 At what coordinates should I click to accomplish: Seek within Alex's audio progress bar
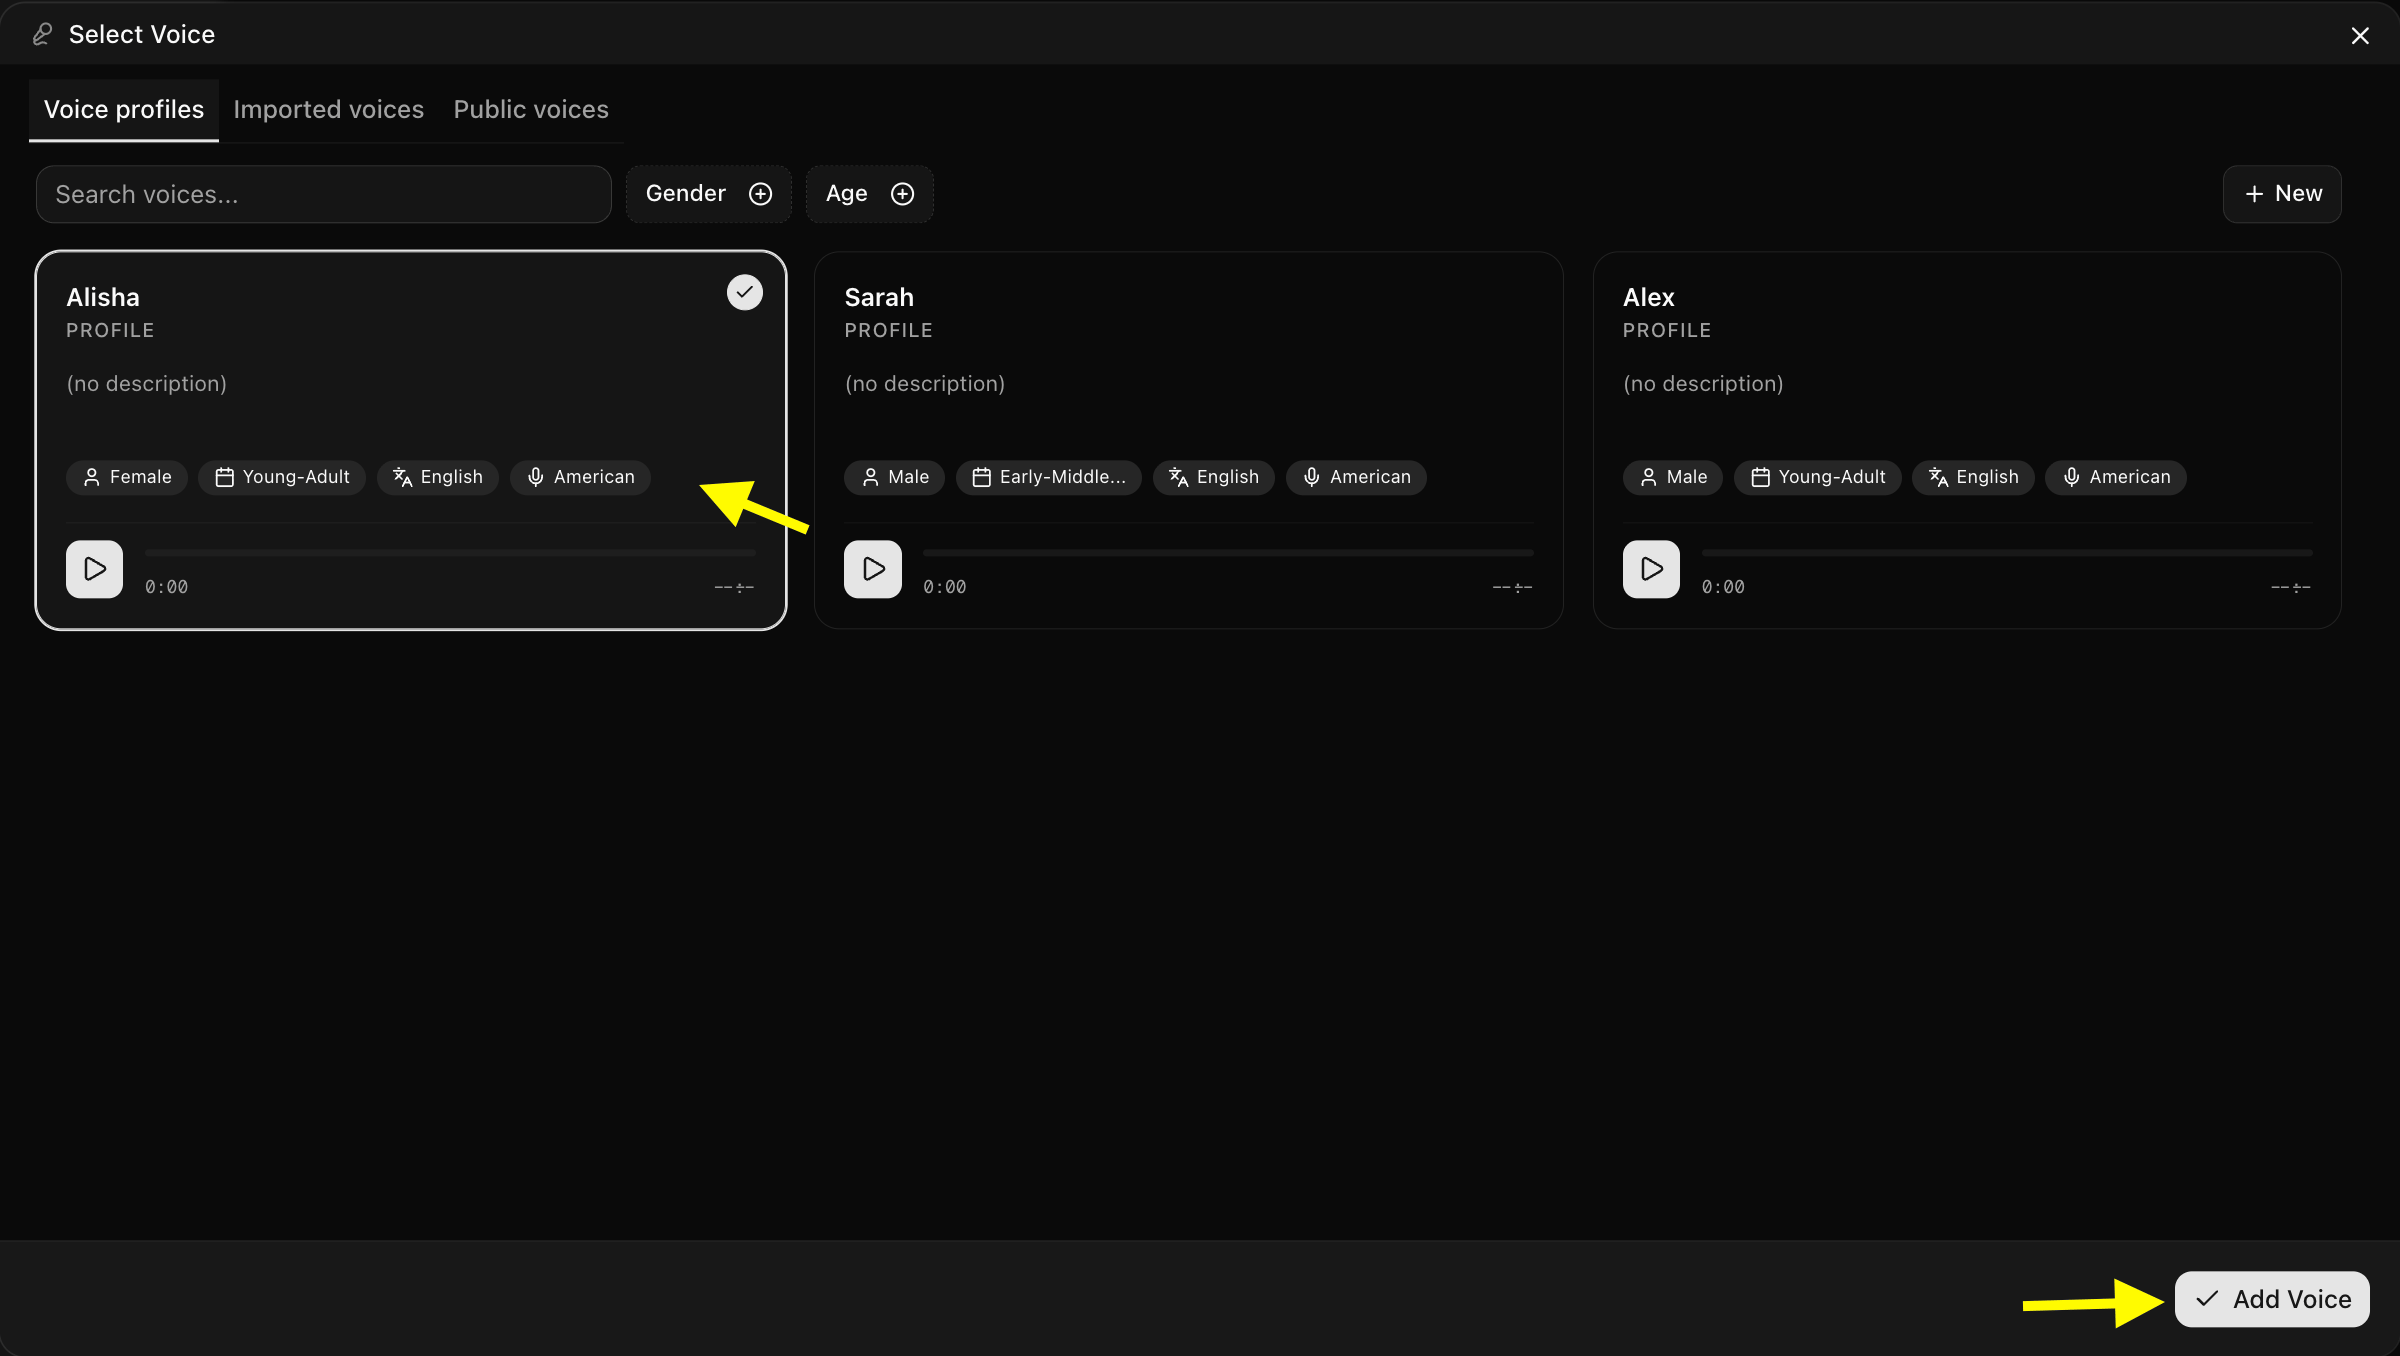(2007, 552)
